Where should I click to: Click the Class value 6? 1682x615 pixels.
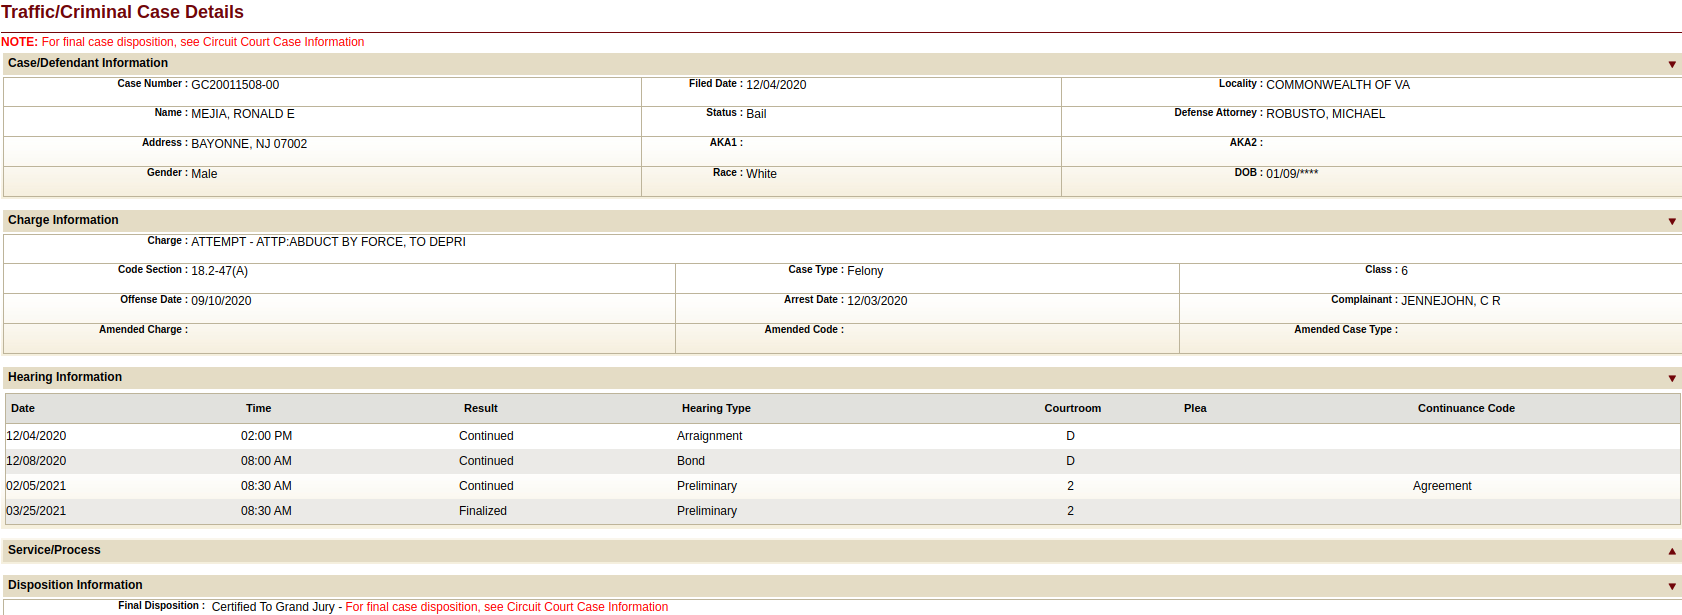pos(1404,271)
